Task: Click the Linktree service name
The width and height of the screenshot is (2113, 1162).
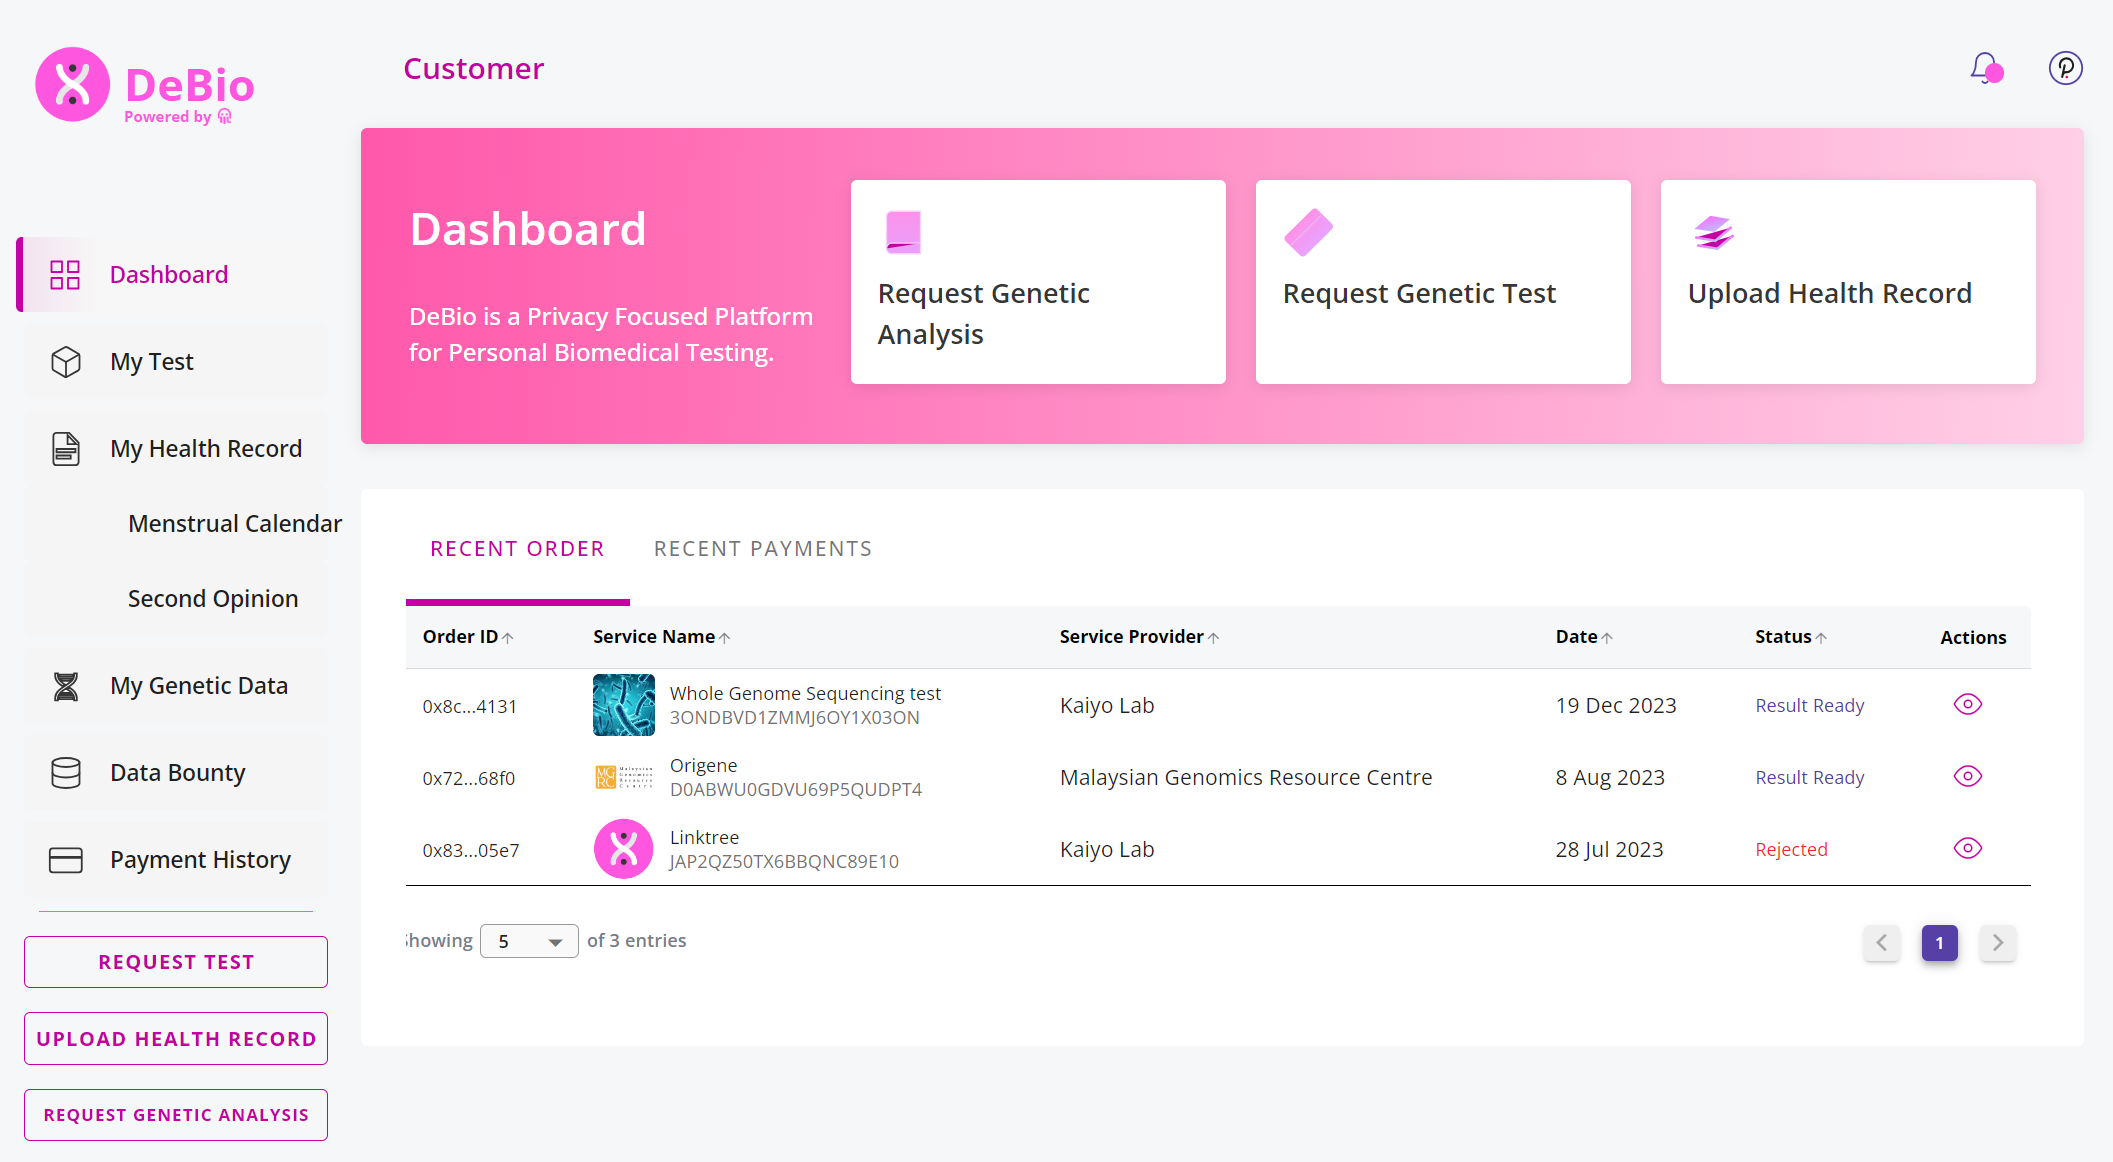Action: tap(705, 838)
